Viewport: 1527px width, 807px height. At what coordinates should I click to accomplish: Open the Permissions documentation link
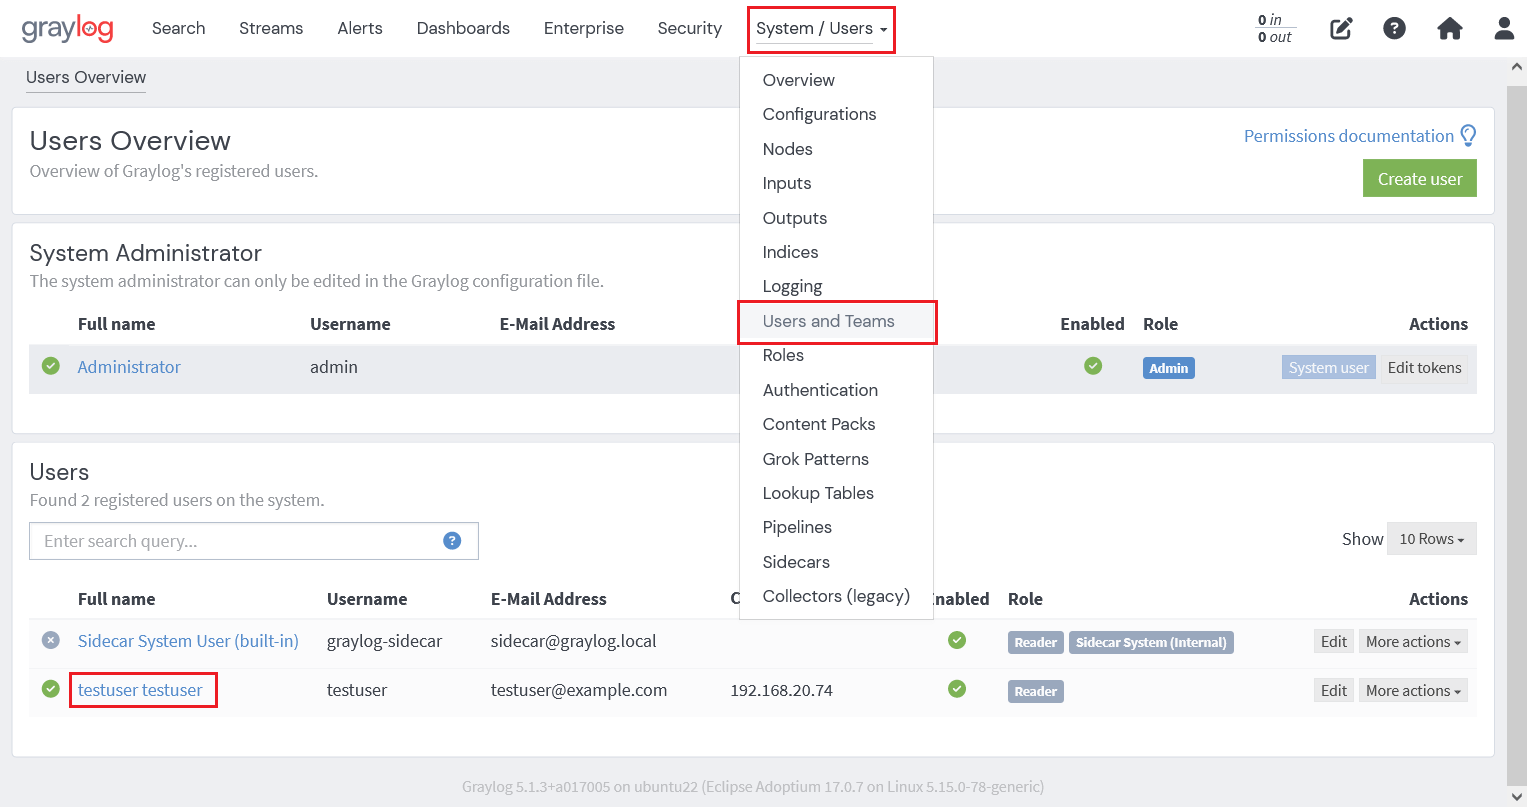click(1348, 136)
